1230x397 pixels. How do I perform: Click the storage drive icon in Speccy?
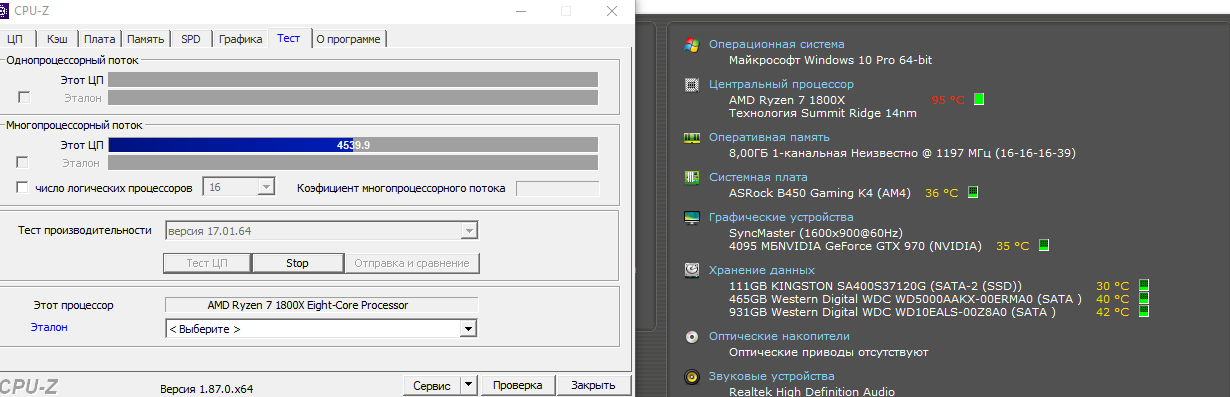691,270
